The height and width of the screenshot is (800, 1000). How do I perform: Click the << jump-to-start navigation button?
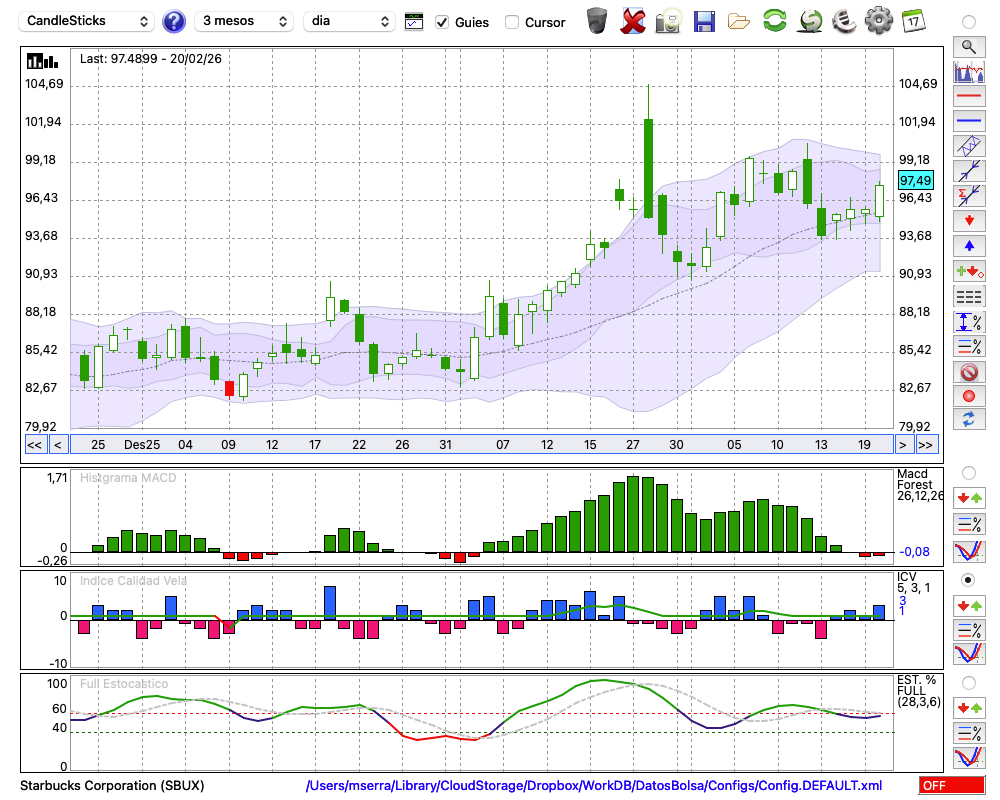pyautogui.click(x=34, y=444)
